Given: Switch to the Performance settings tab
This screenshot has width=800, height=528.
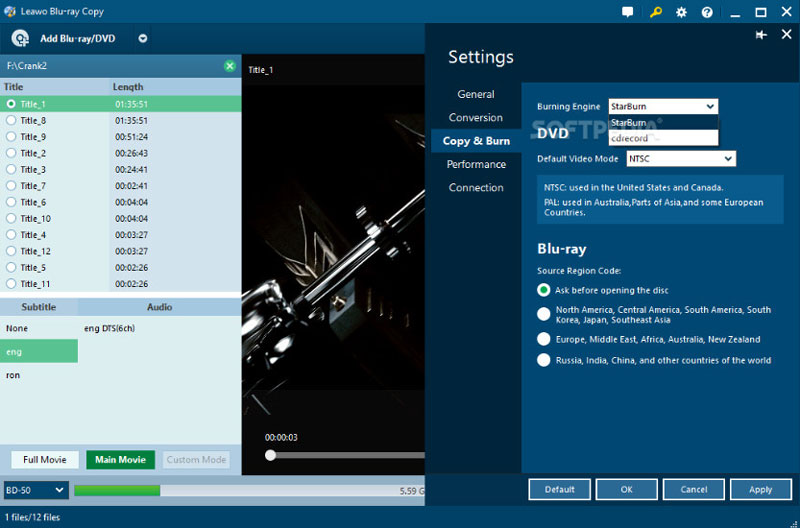Looking at the screenshot, I should pos(476,164).
